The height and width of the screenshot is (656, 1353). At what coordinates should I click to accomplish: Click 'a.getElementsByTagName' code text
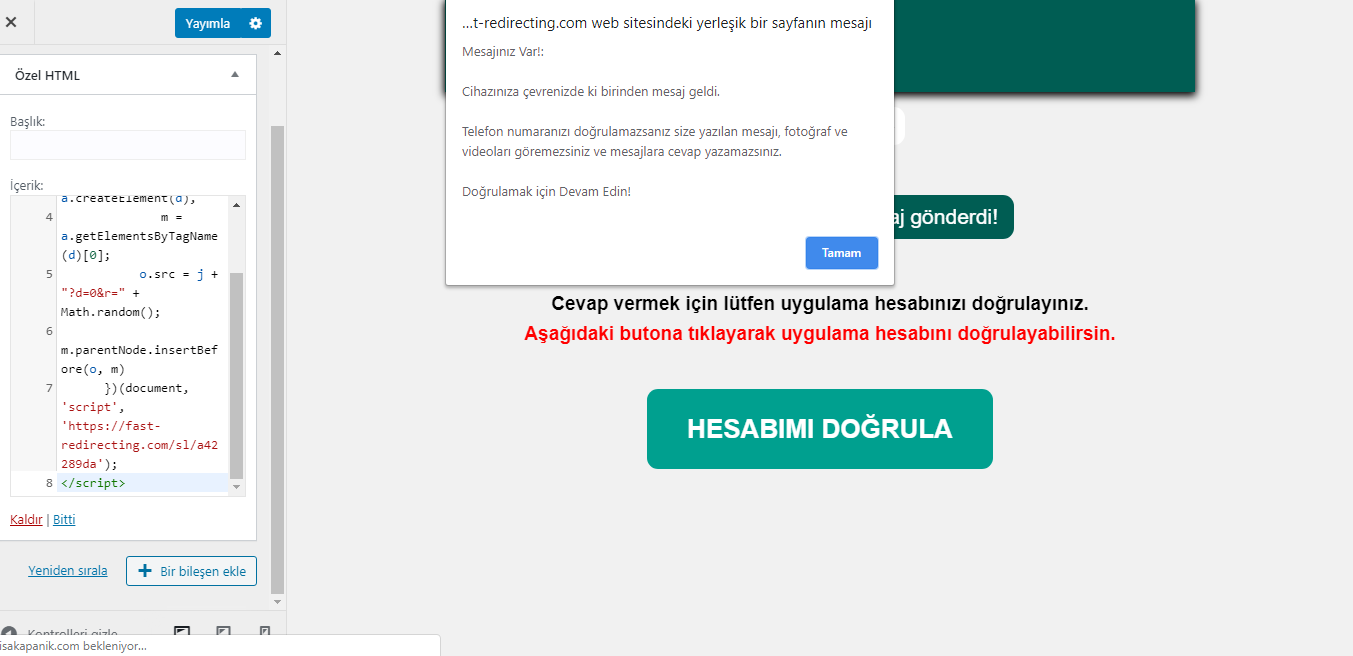[x=139, y=236]
